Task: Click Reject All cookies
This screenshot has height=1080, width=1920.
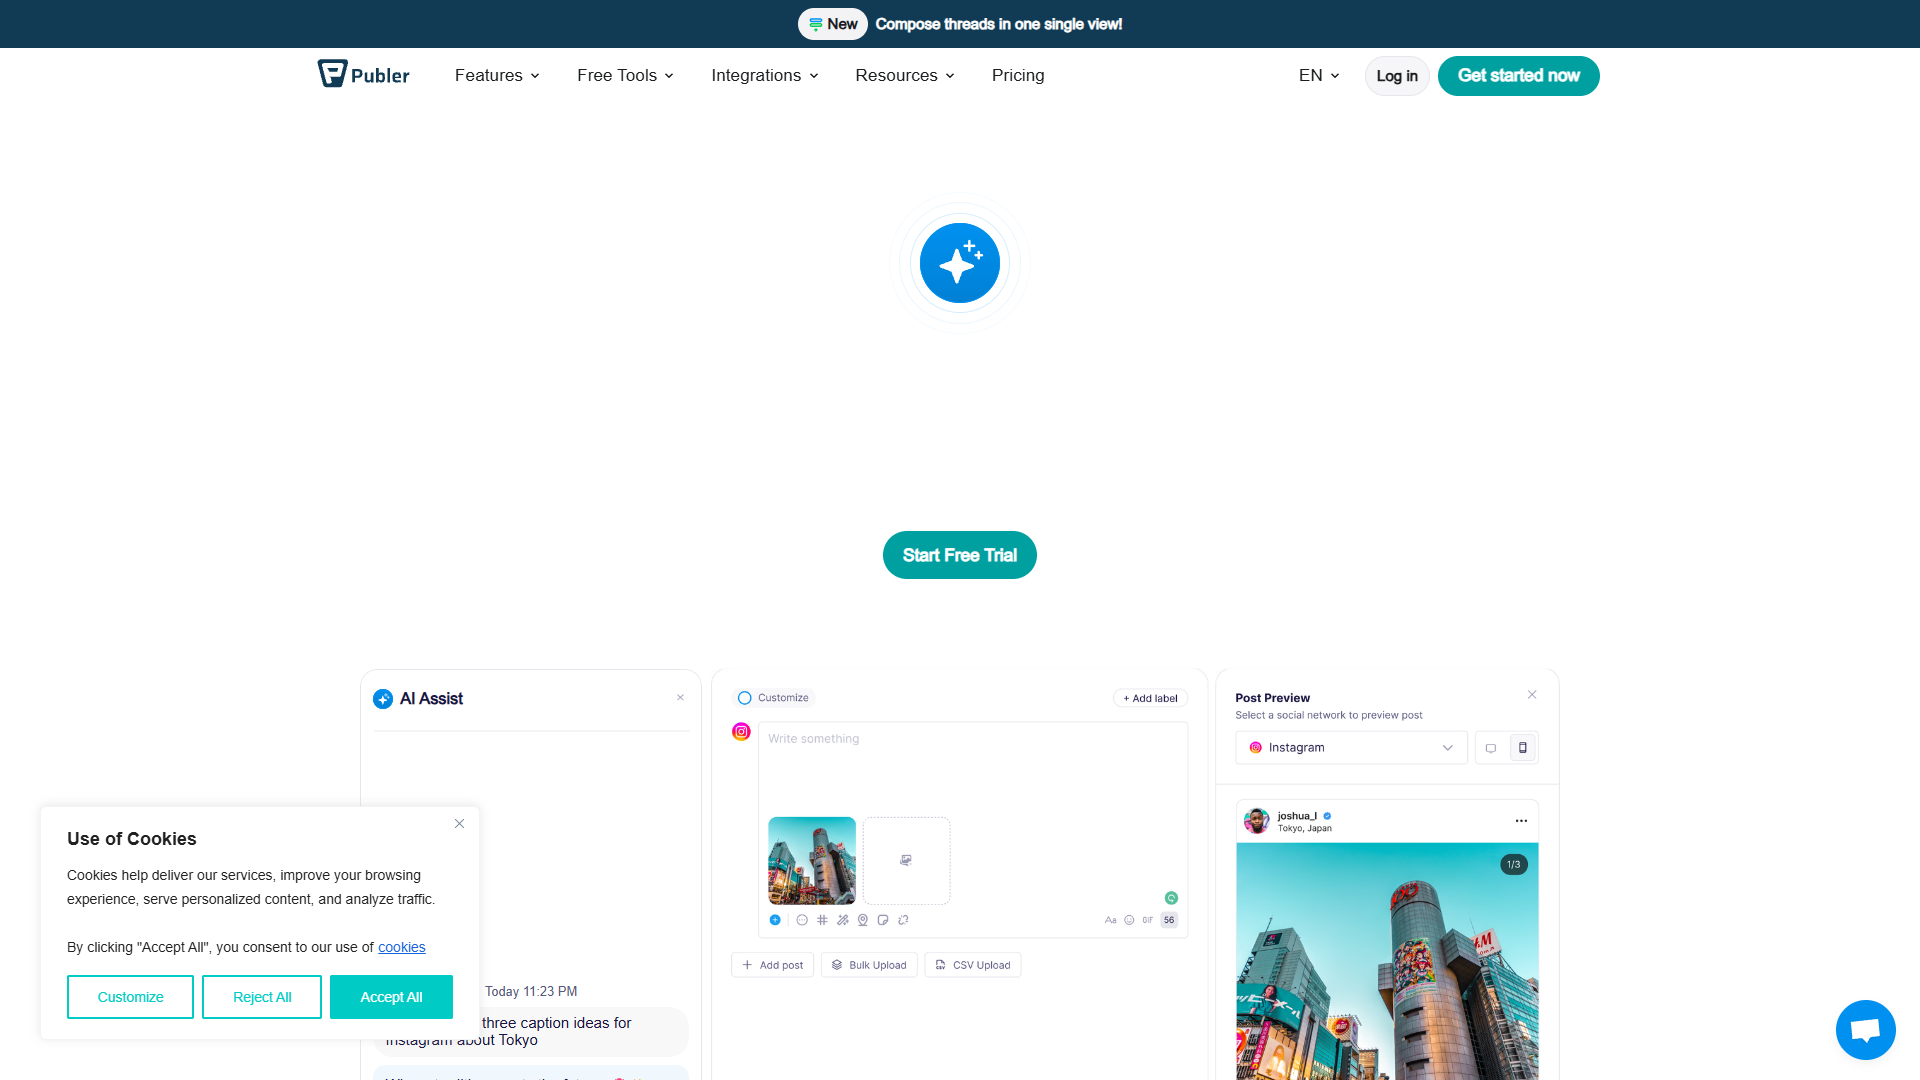Action: (x=262, y=997)
